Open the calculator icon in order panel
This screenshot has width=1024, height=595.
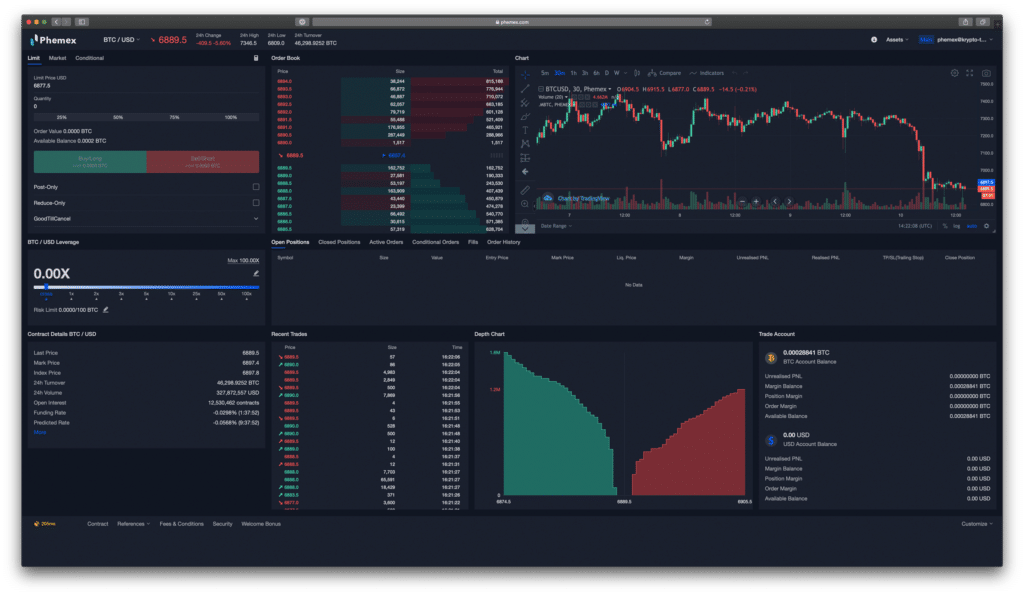[x=256, y=58]
